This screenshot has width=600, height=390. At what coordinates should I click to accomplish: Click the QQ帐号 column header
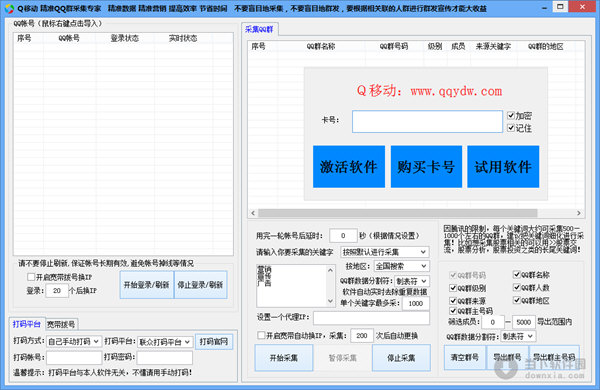69,38
